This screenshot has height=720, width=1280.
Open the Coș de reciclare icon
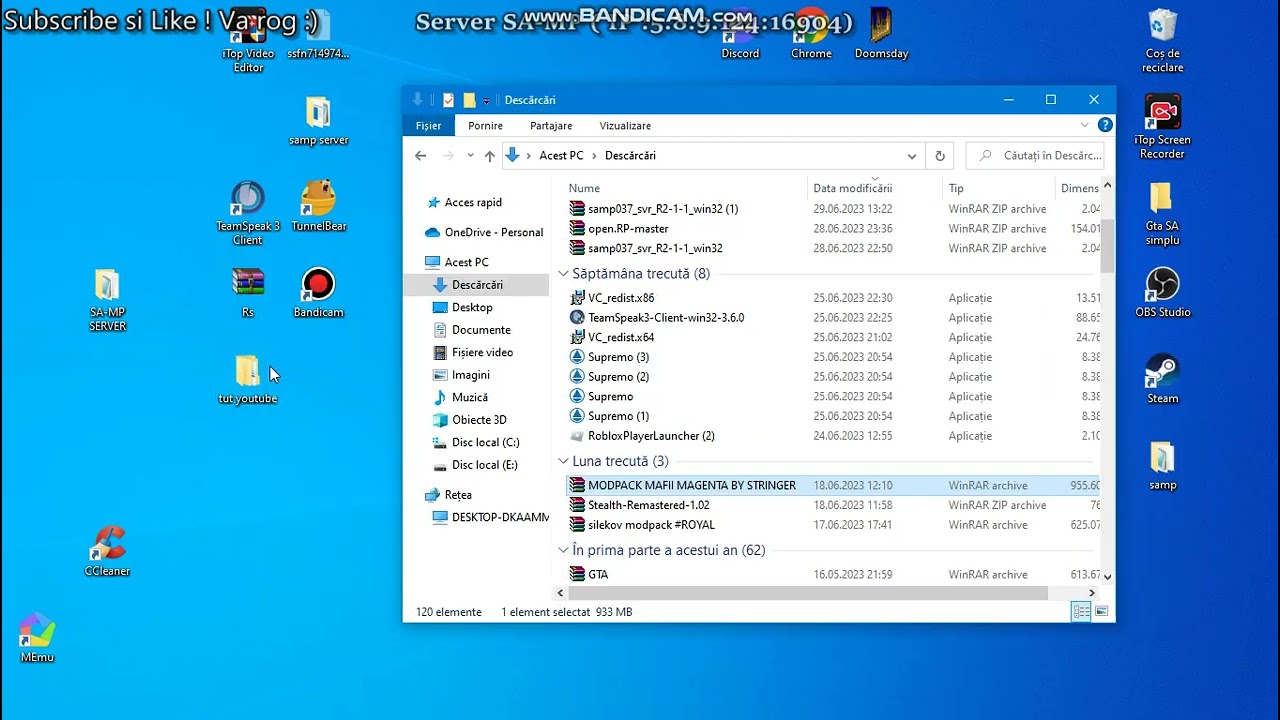(x=1162, y=40)
